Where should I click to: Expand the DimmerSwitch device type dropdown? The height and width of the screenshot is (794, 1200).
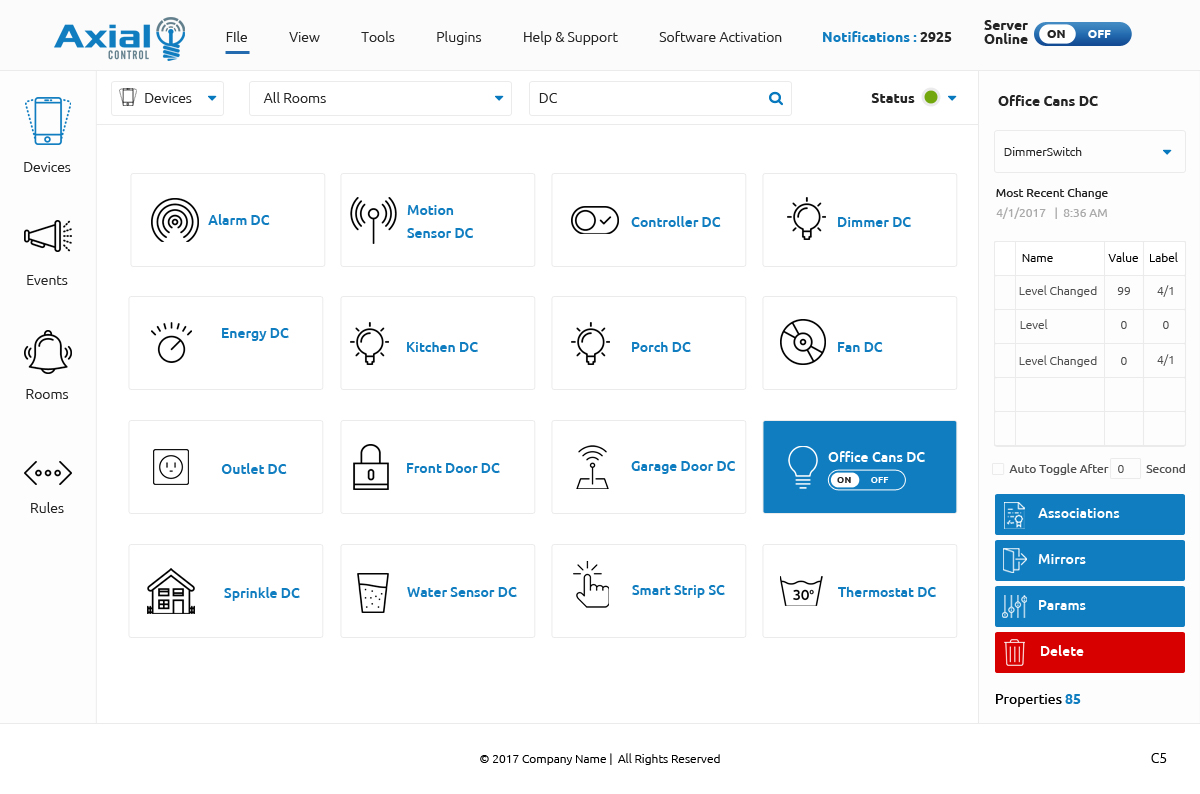click(1166, 151)
